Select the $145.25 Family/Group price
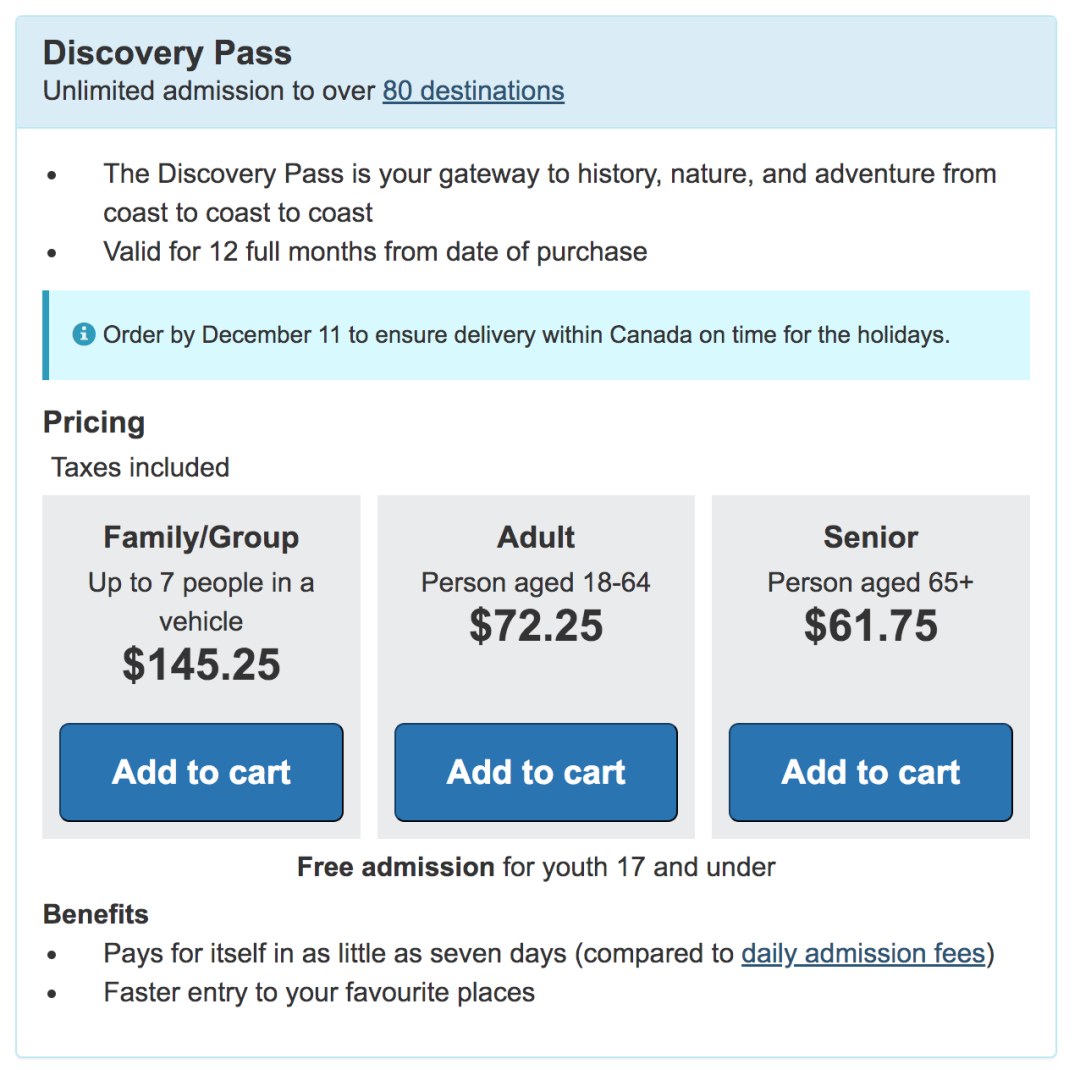 point(201,665)
